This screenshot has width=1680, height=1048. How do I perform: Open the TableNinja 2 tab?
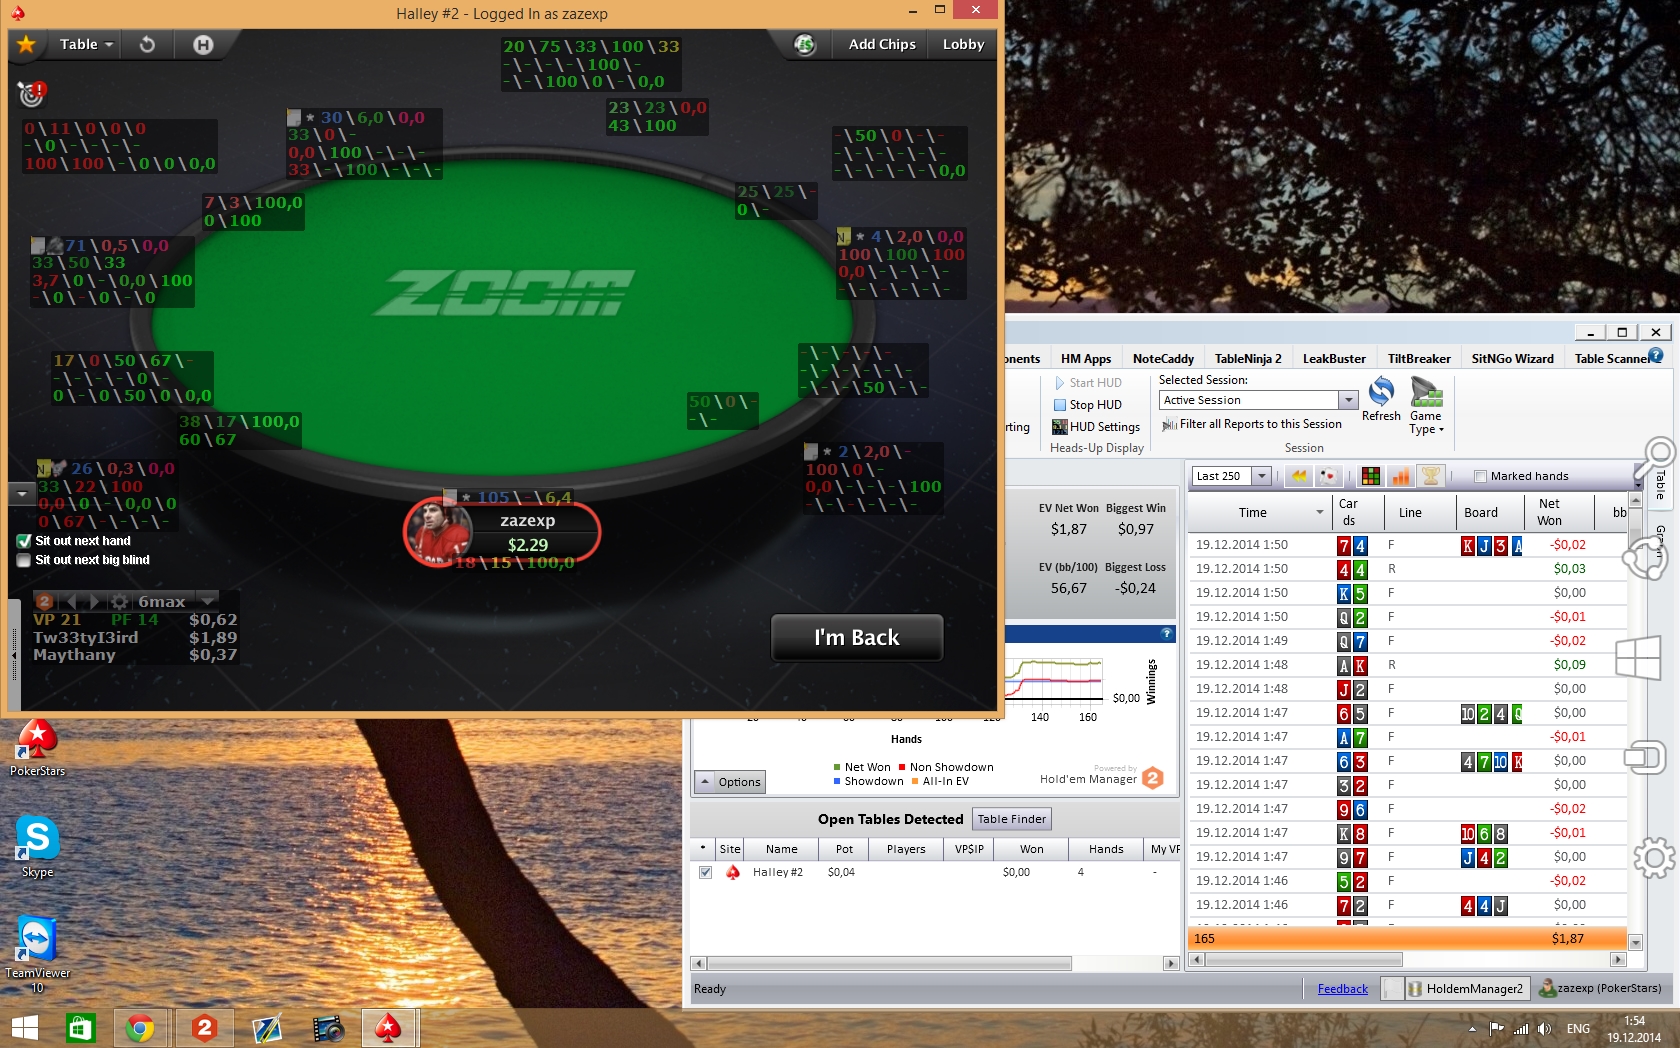1248,359
